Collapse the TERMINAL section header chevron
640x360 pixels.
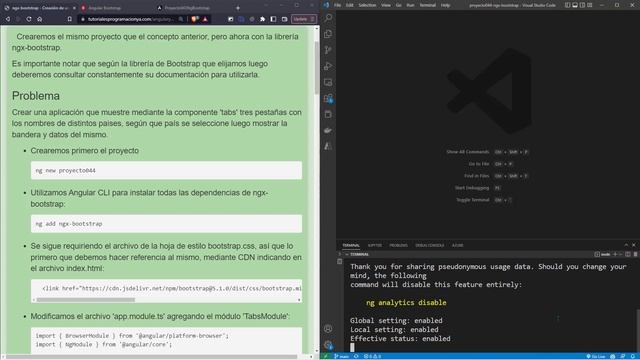pyautogui.click(x=347, y=254)
